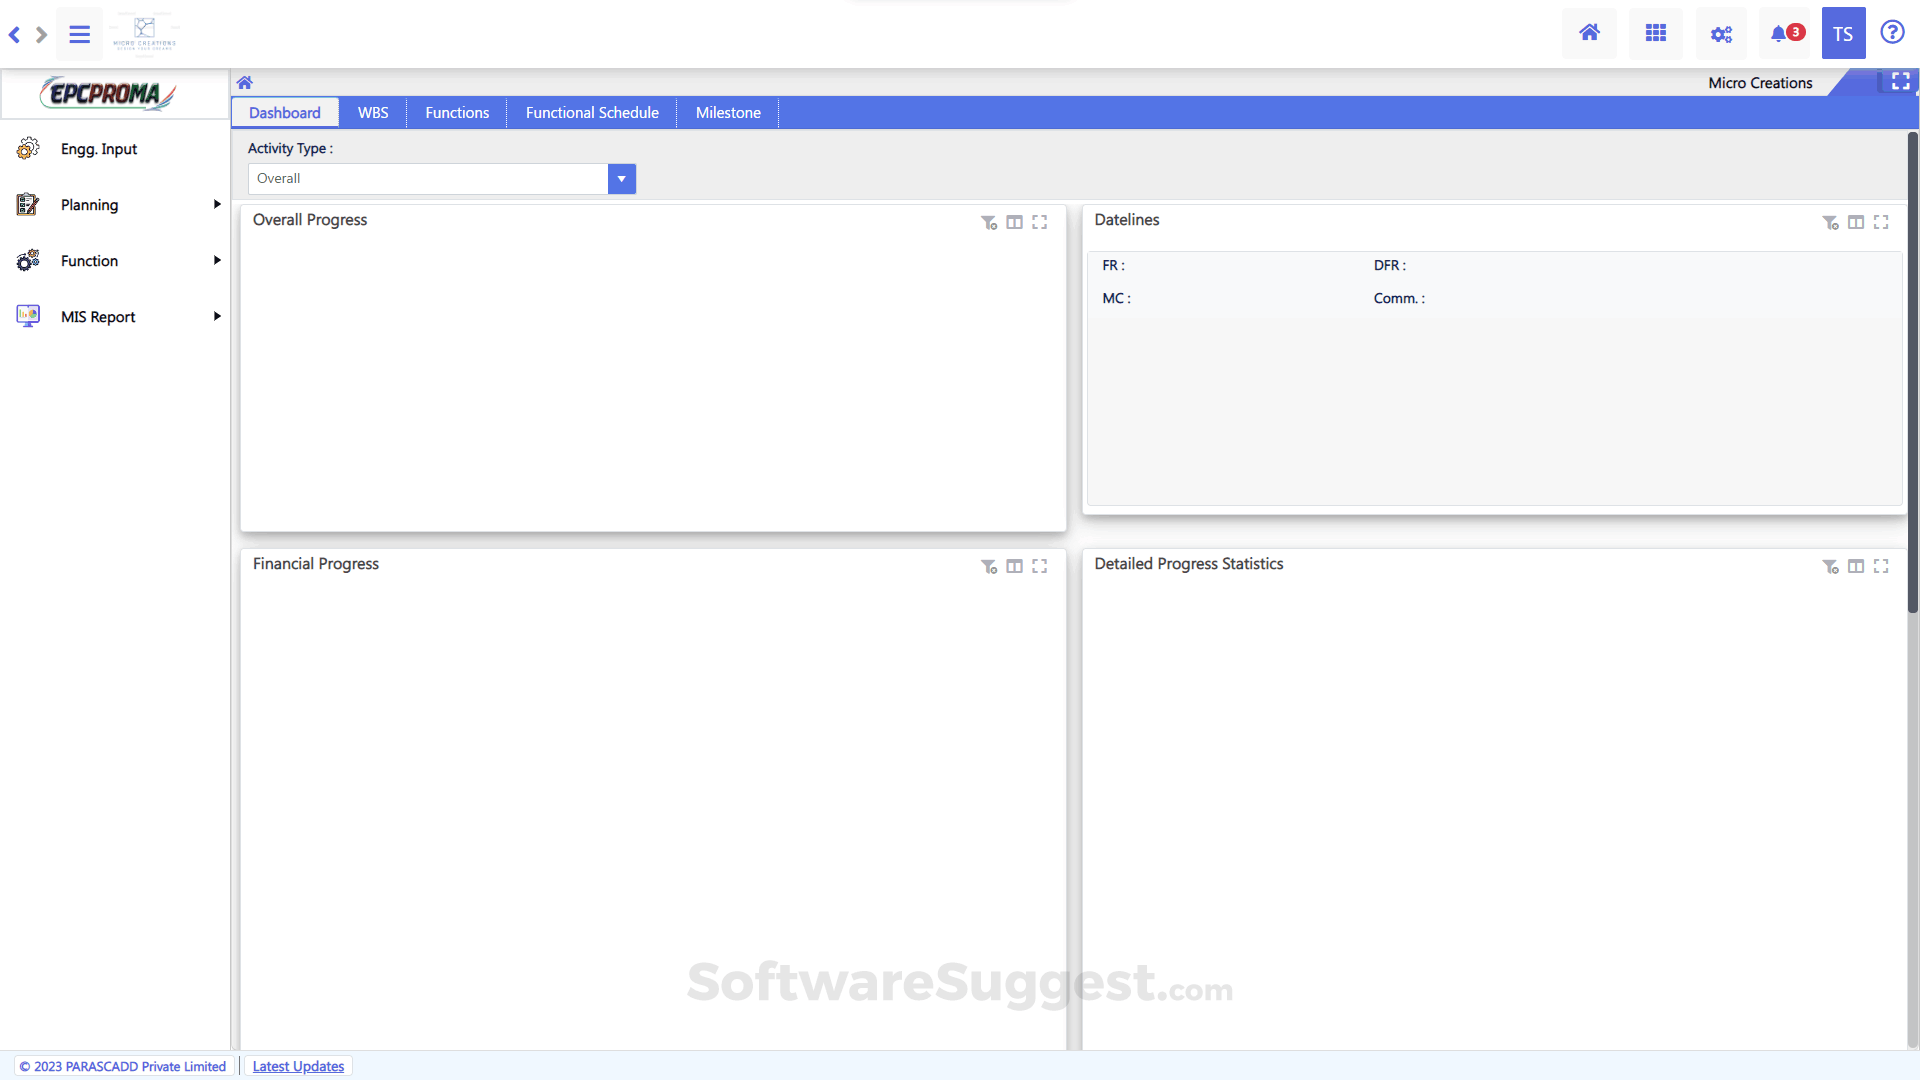Viewport: 1920px width, 1080px height.
Task: Switch to the WBS tab
Action: [x=373, y=113]
